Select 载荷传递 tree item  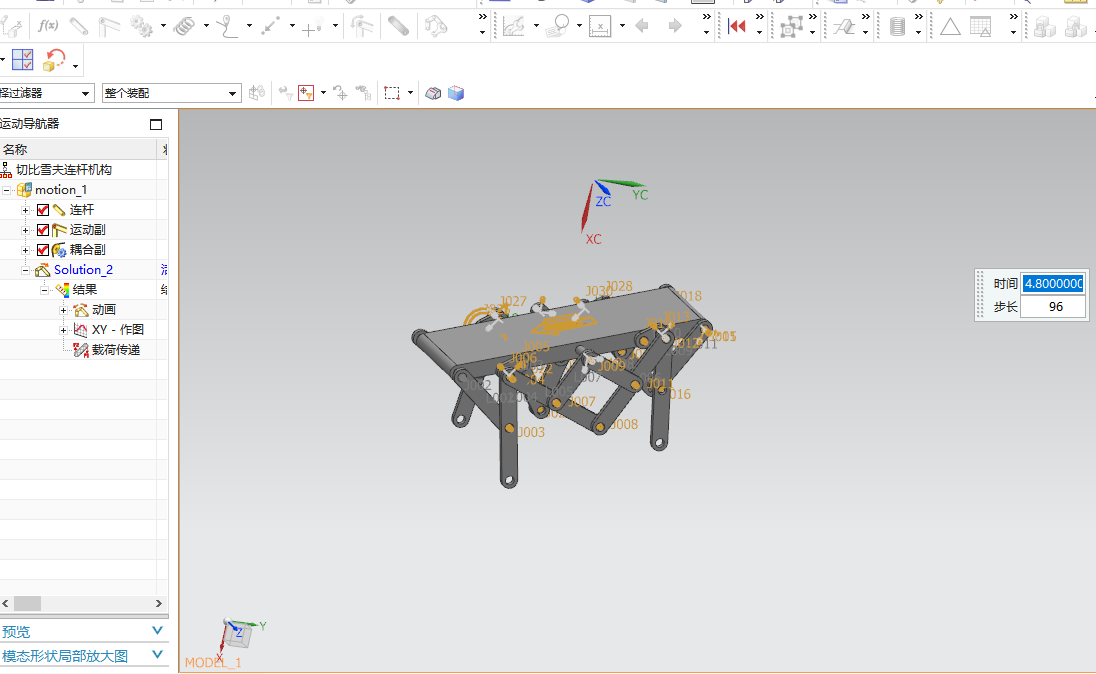tap(116, 350)
